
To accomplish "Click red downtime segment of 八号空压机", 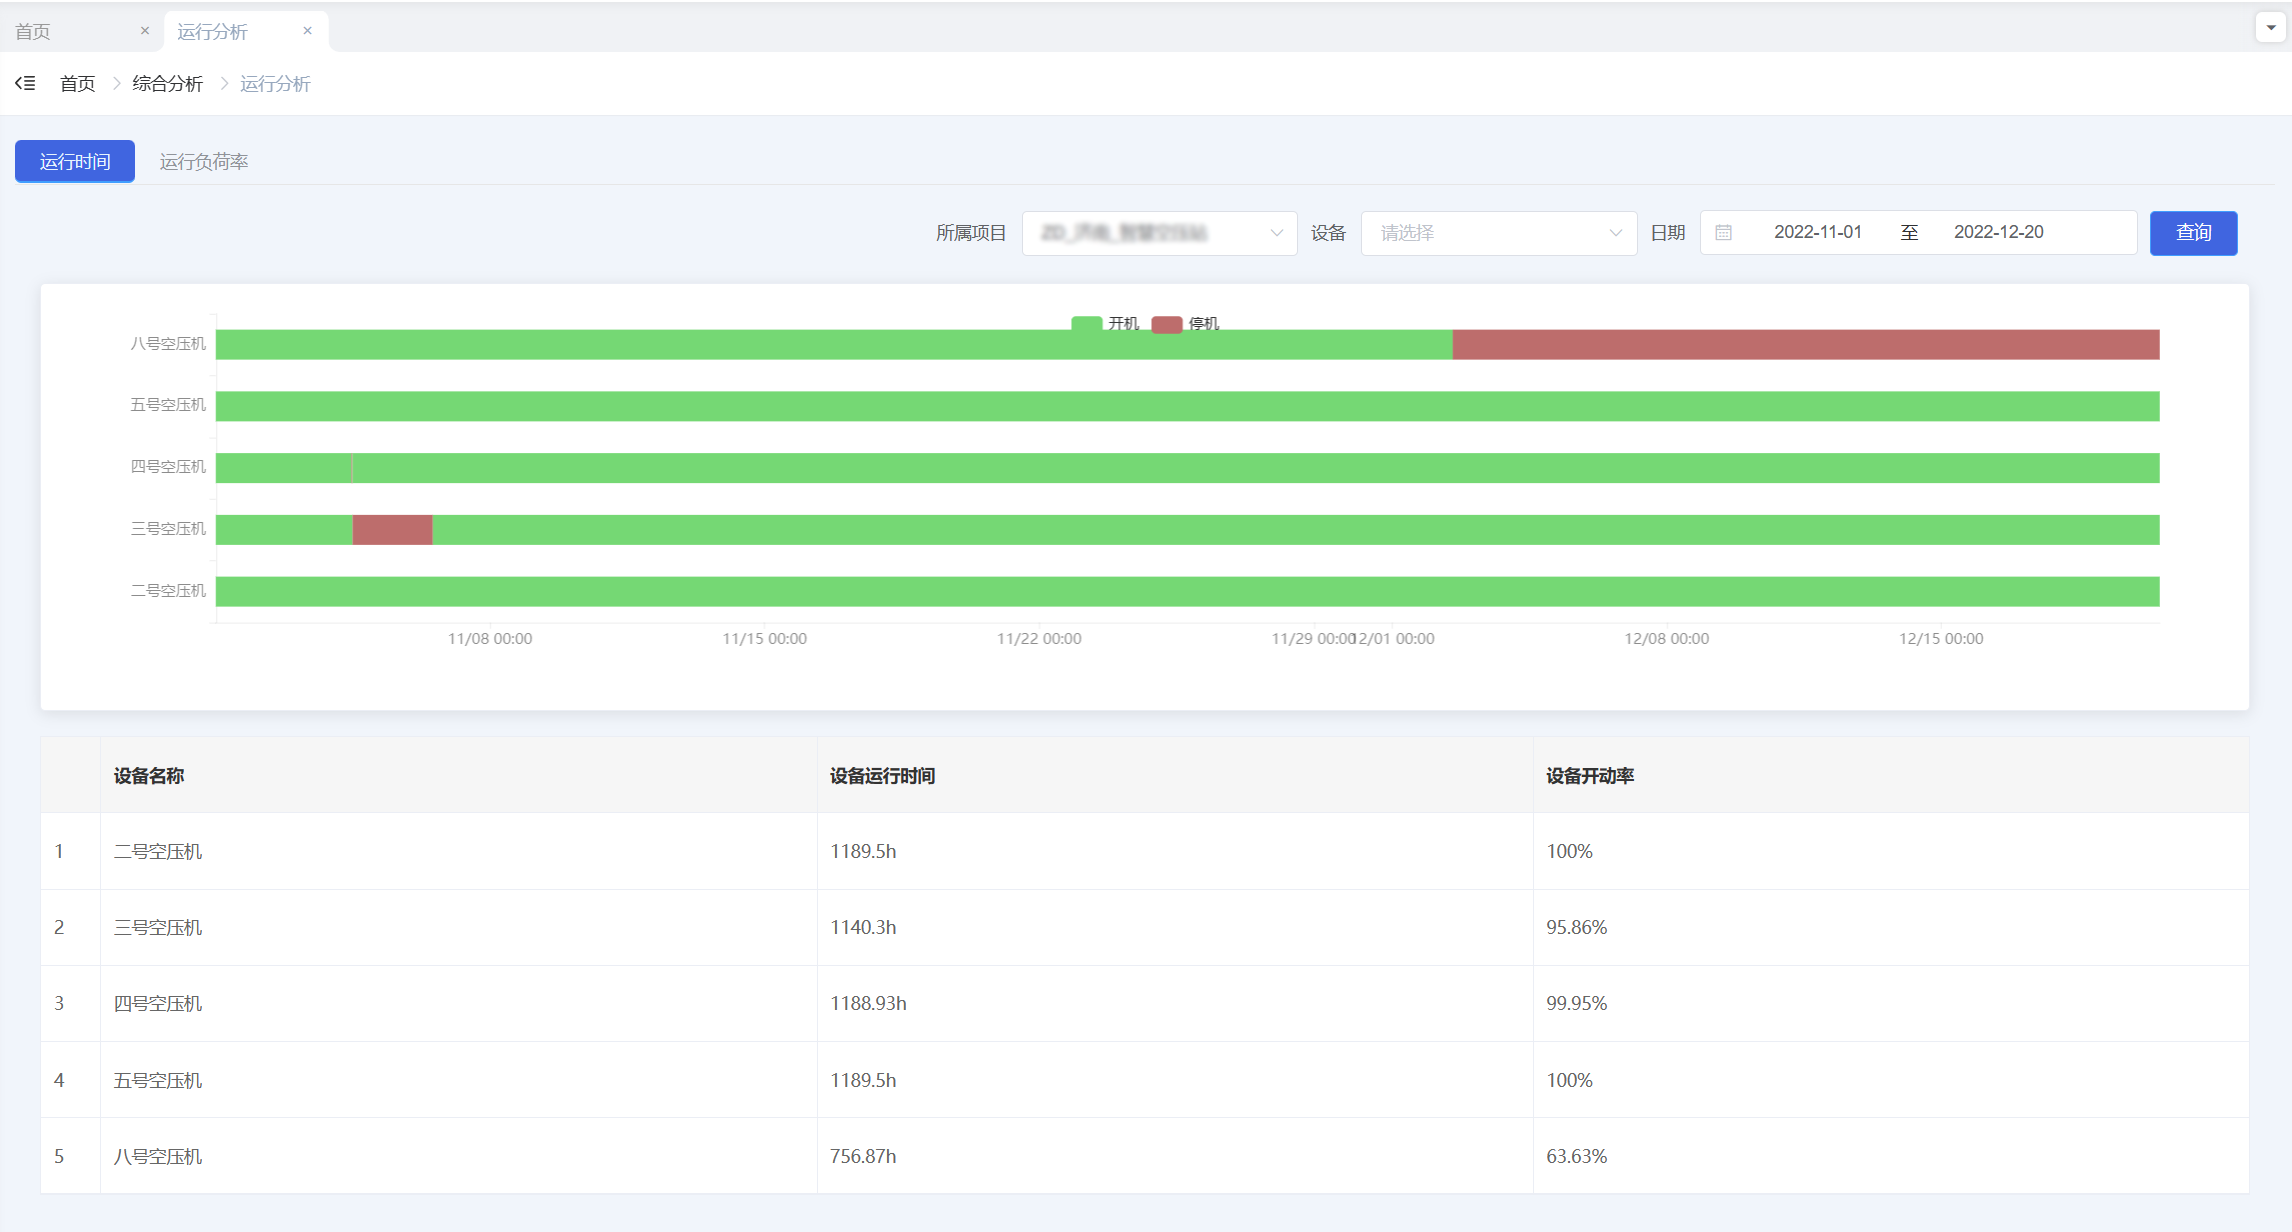I will 1805,345.
